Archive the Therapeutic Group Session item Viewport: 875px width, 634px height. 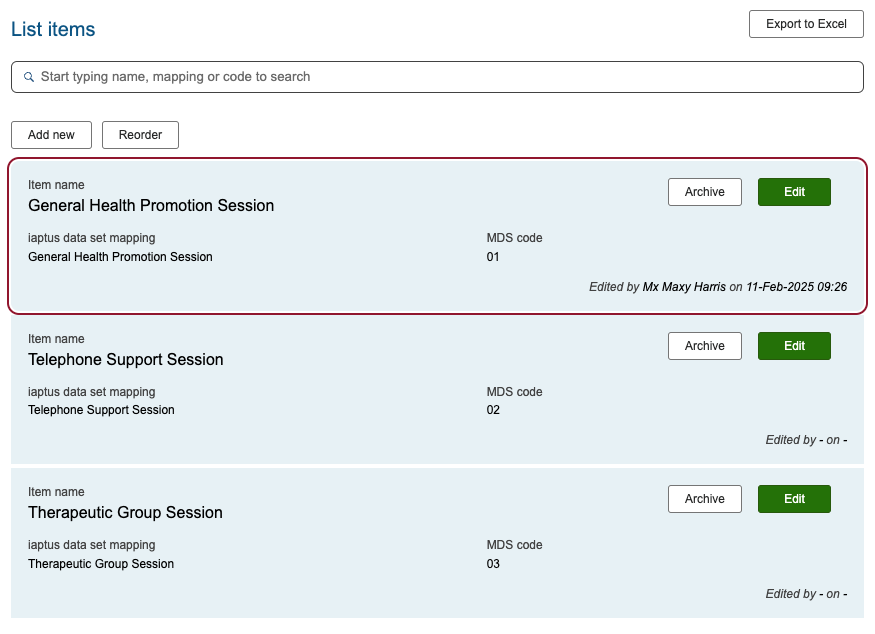coord(704,499)
